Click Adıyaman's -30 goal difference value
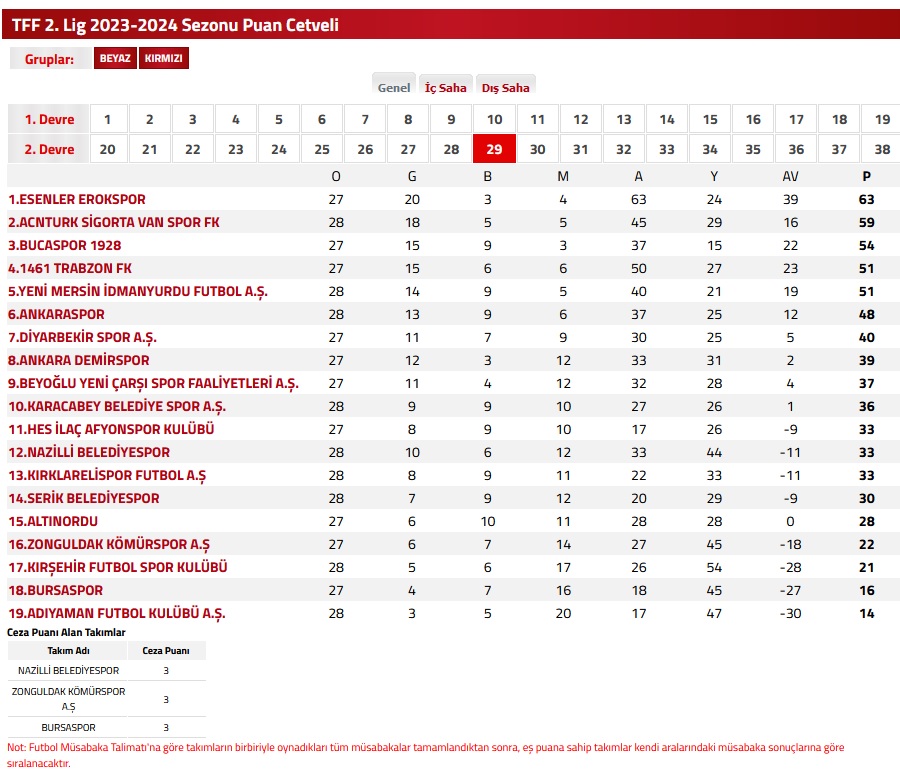 tap(790, 613)
